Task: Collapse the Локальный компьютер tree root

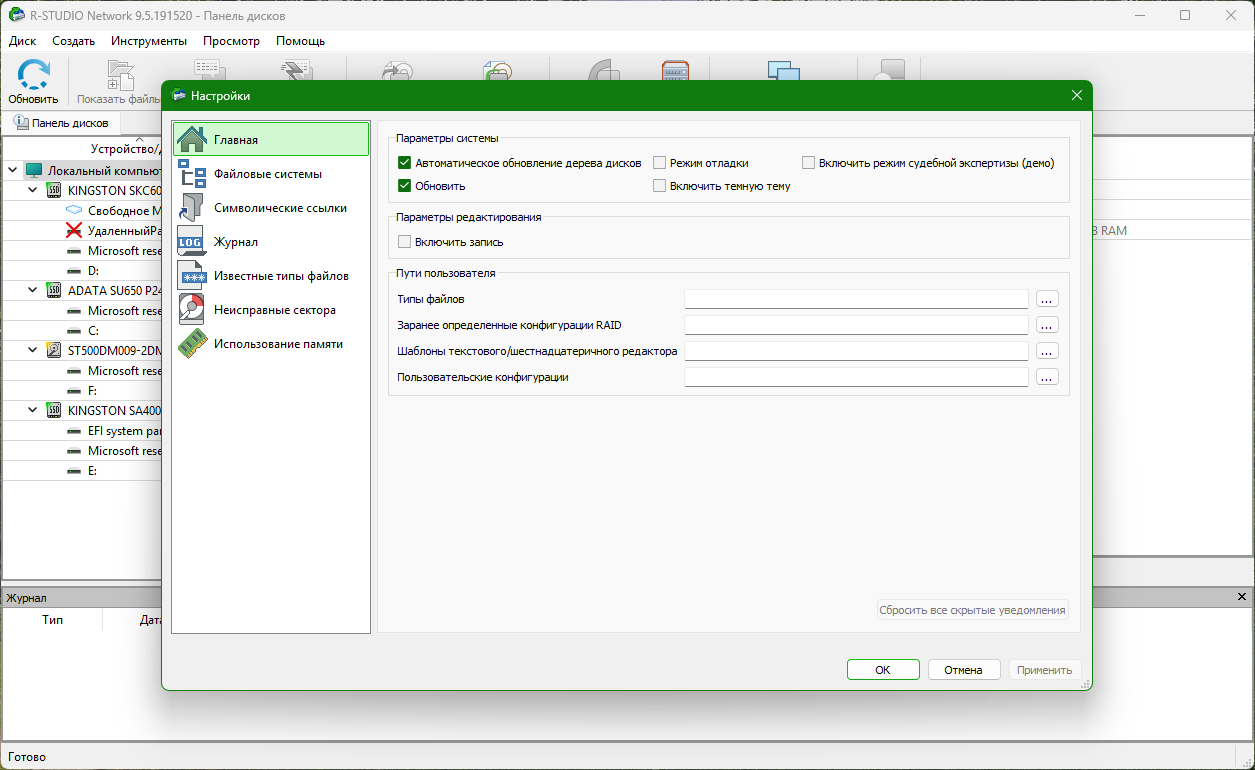Action: point(12,170)
